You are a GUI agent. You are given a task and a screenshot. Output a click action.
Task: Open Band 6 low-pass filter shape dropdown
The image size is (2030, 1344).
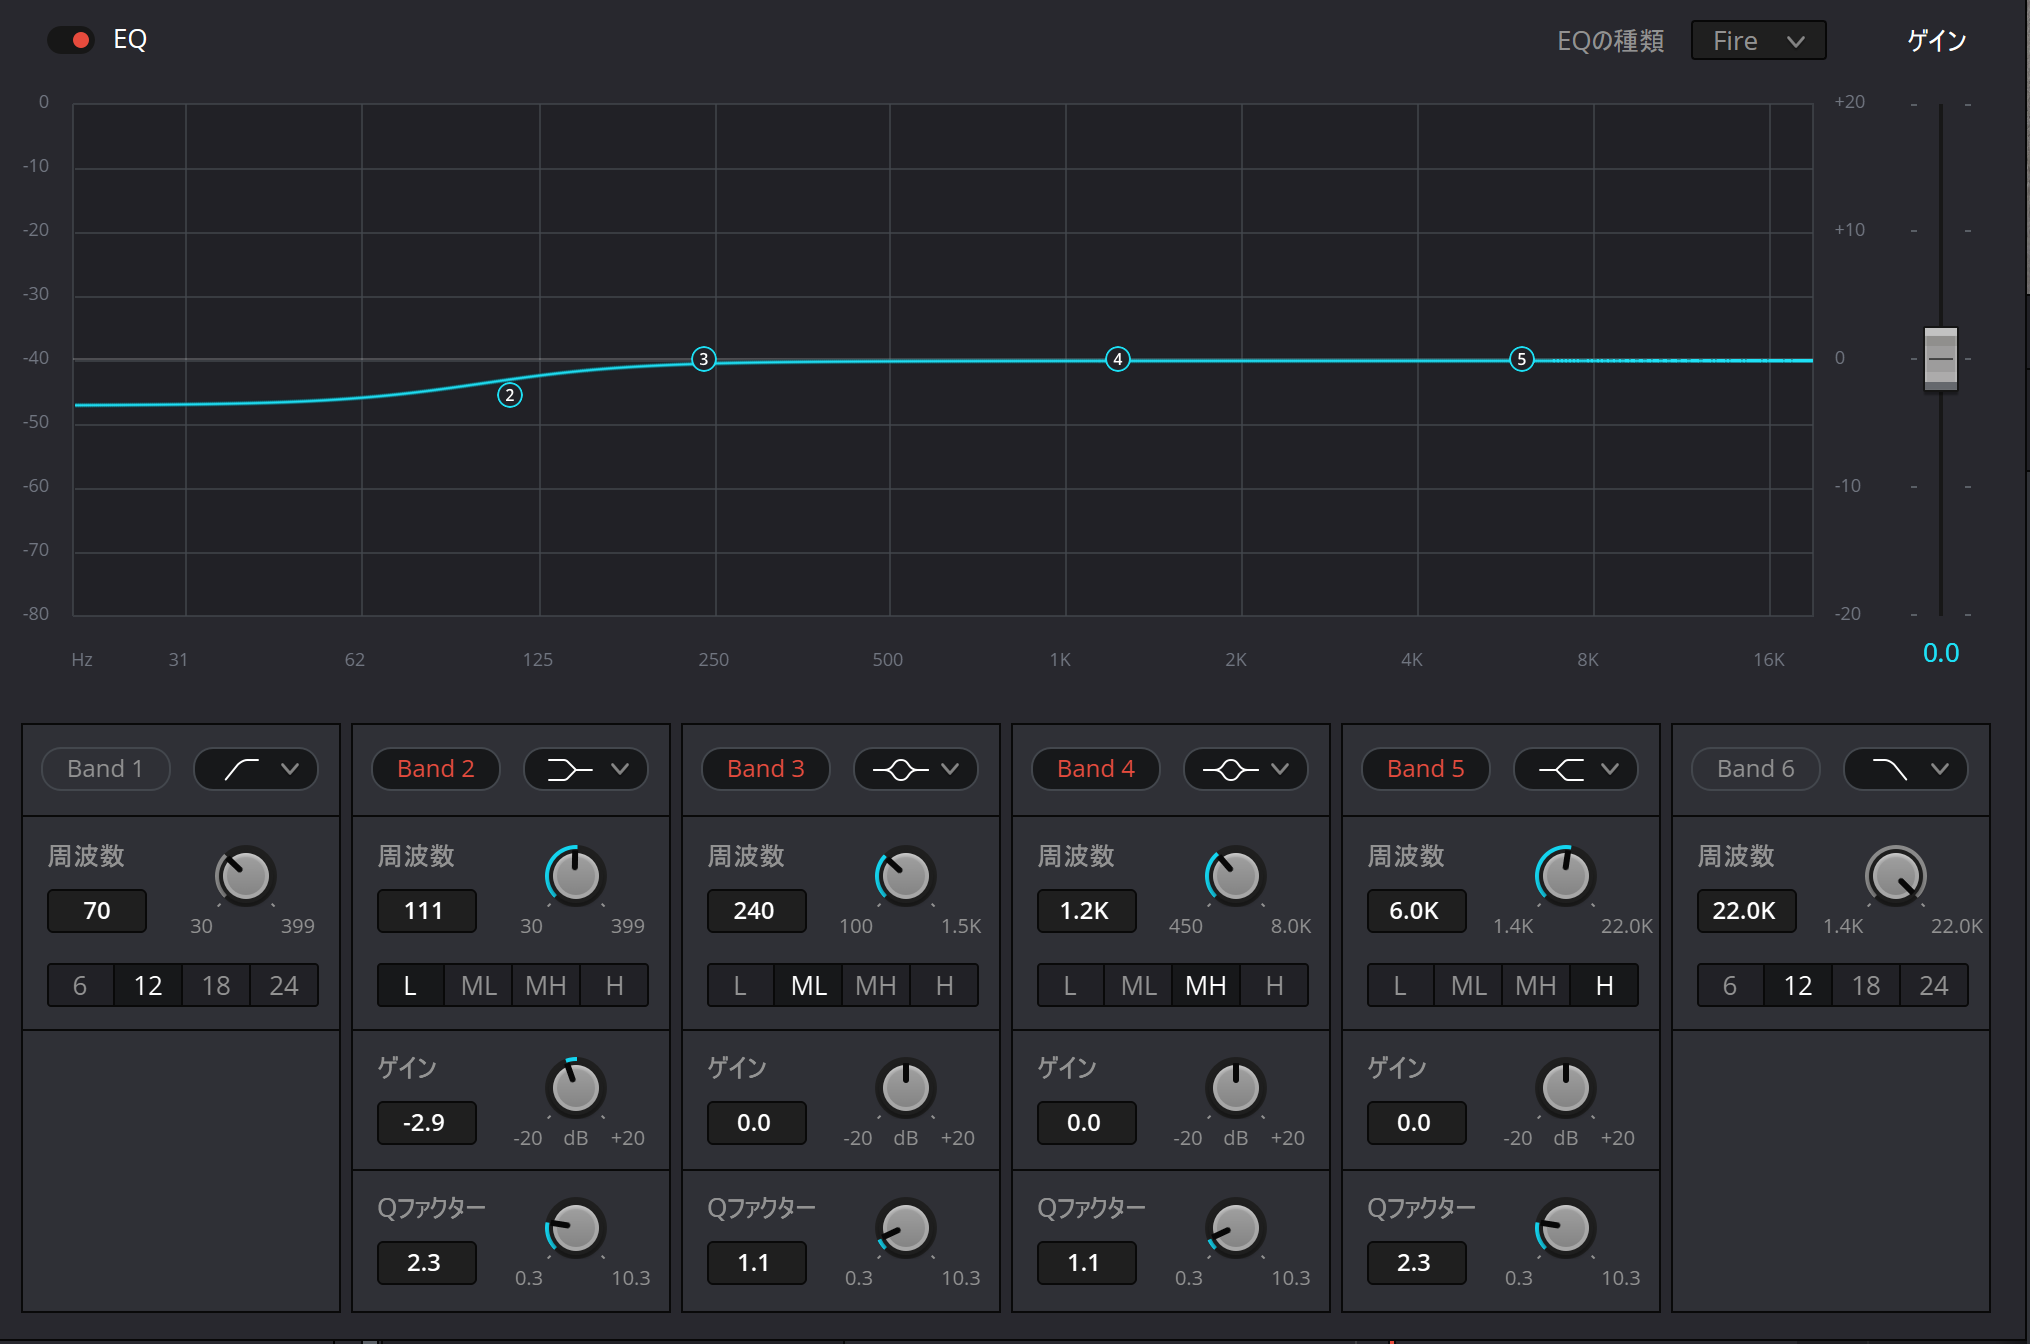(x=1906, y=769)
